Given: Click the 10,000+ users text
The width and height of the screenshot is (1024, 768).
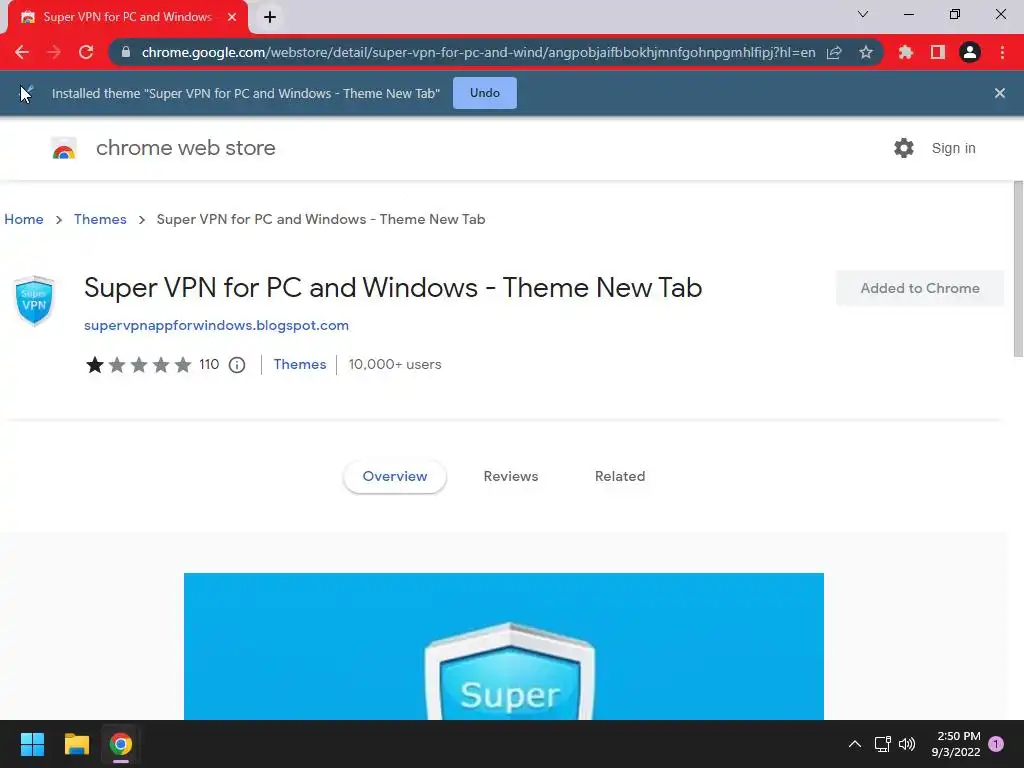Looking at the screenshot, I should click(395, 364).
